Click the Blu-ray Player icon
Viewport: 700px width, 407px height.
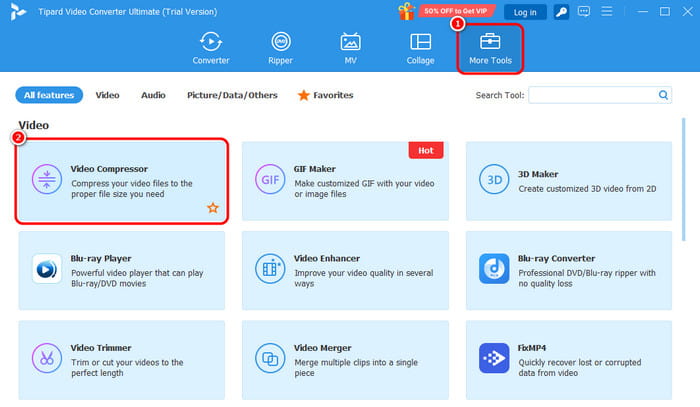[x=46, y=269]
